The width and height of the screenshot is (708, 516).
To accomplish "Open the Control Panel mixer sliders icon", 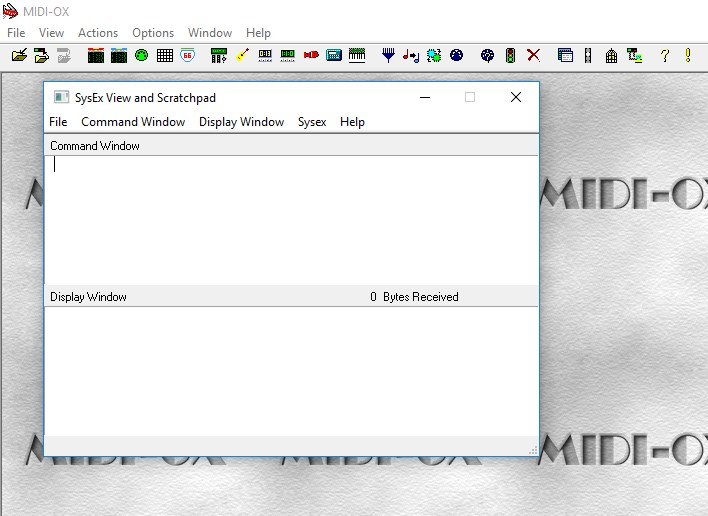I will point(219,56).
